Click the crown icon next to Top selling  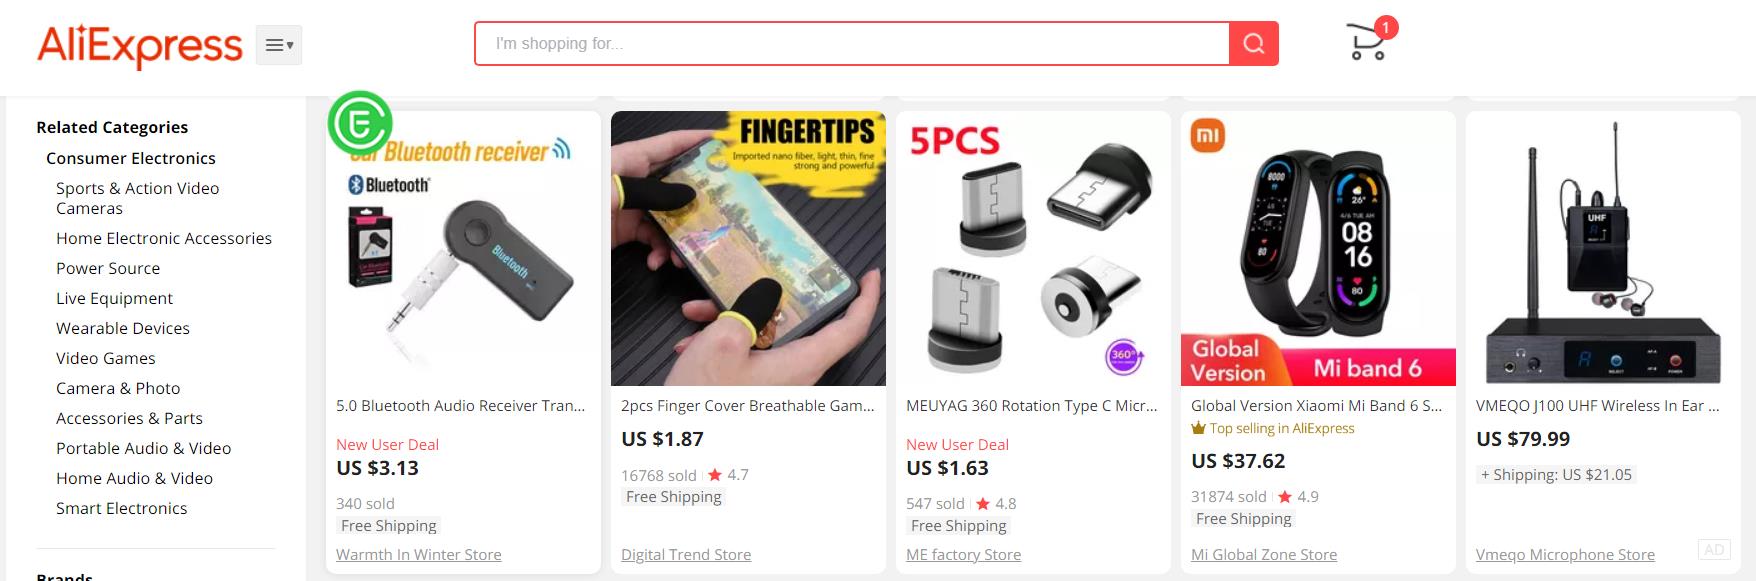(x=1198, y=428)
